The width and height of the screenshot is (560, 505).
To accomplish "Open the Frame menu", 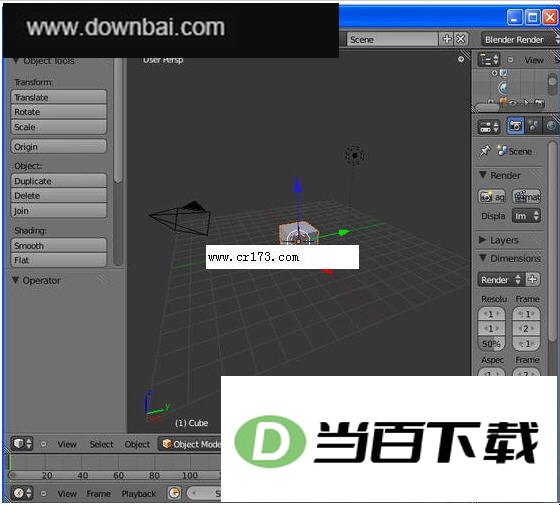I will 99,494.
